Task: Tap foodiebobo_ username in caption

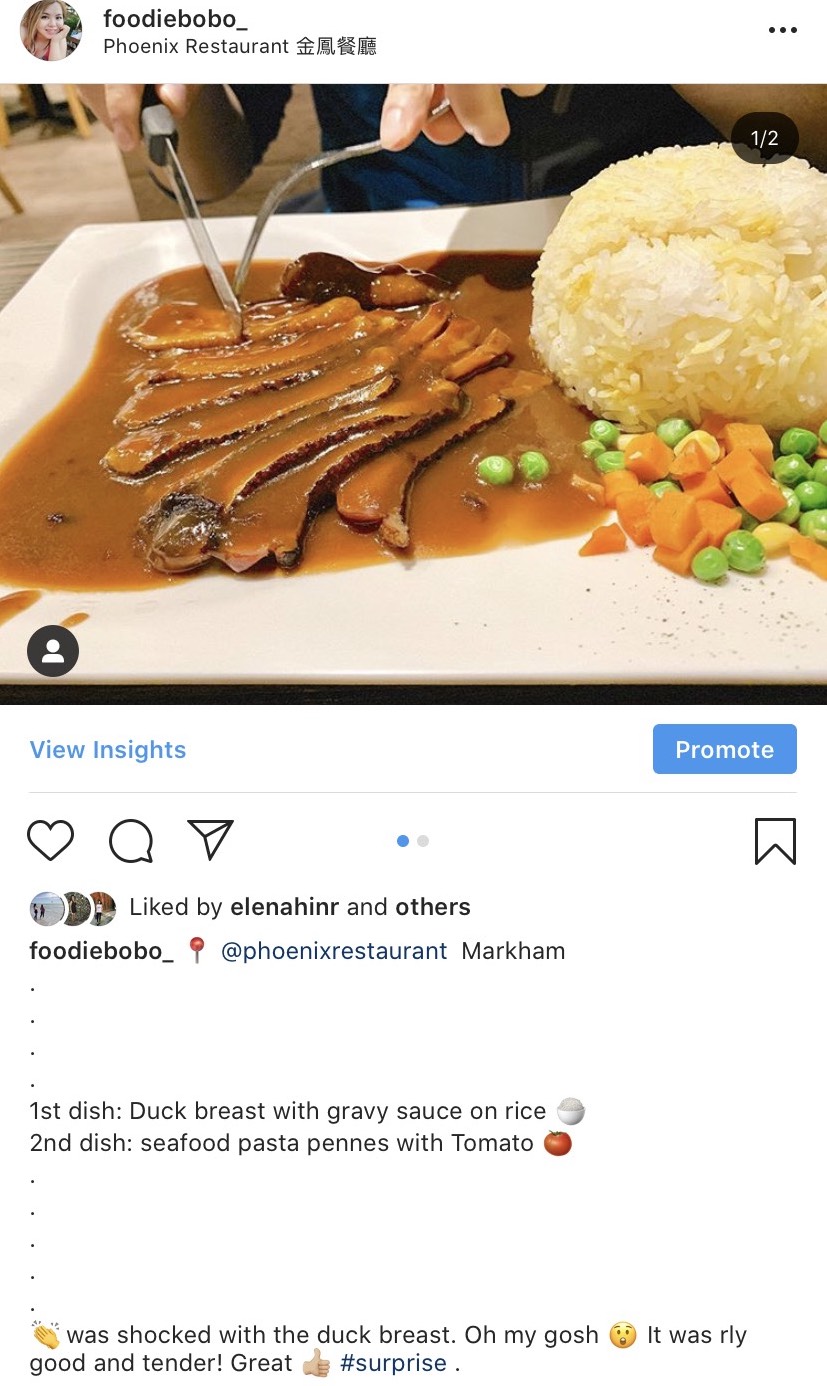Action: (x=101, y=951)
